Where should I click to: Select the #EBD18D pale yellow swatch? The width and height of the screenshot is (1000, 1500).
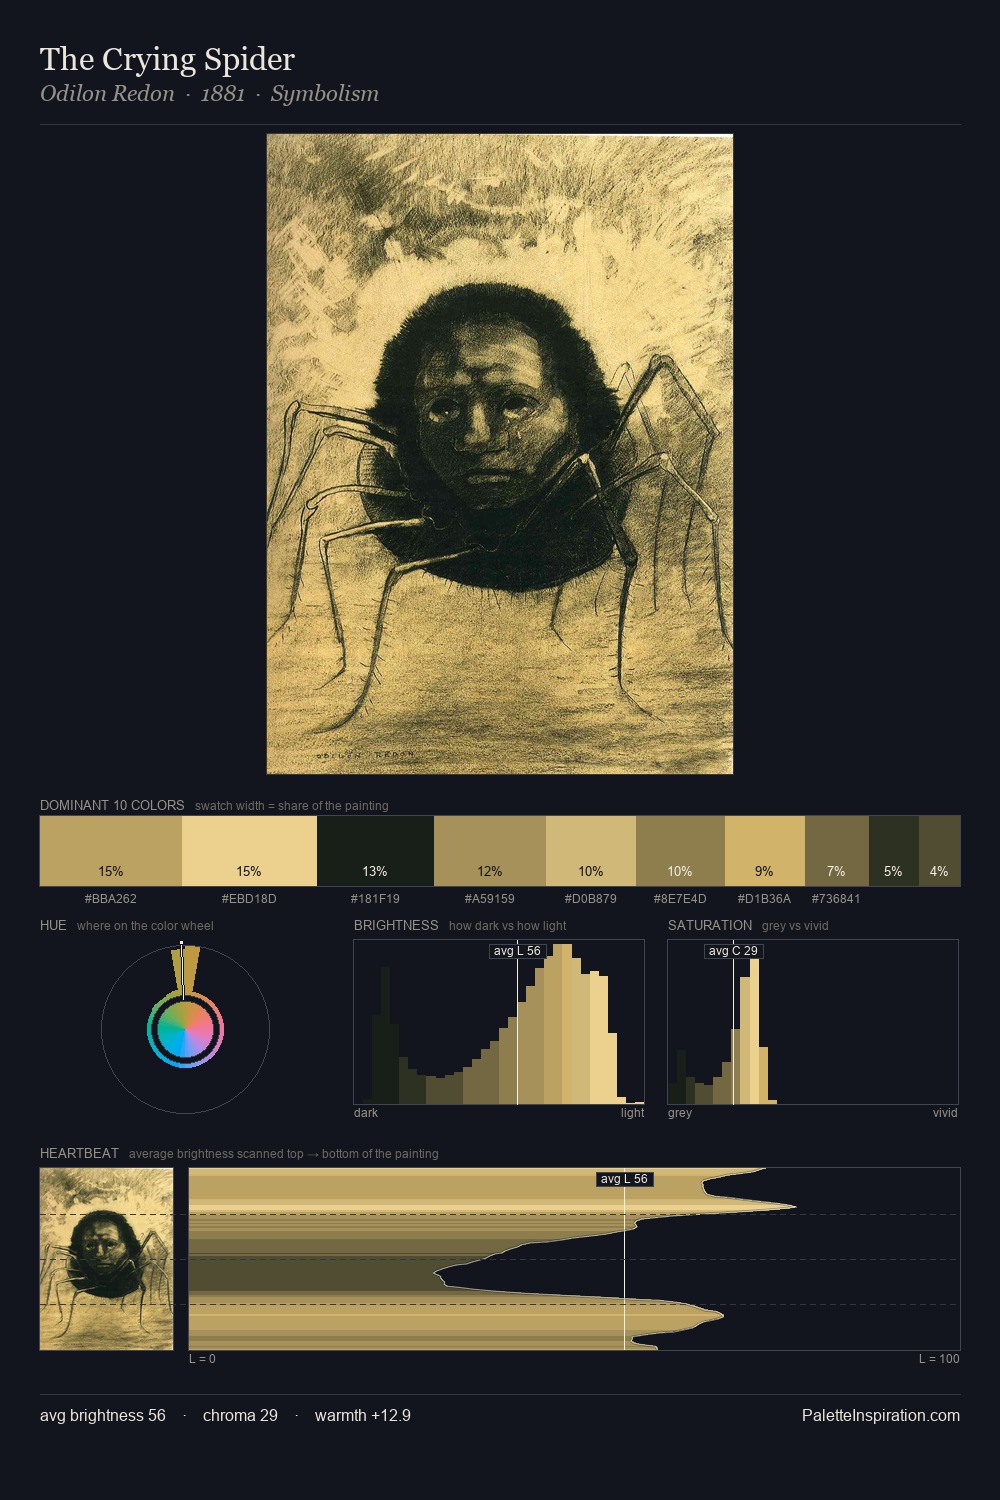pyautogui.click(x=249, y=851)
